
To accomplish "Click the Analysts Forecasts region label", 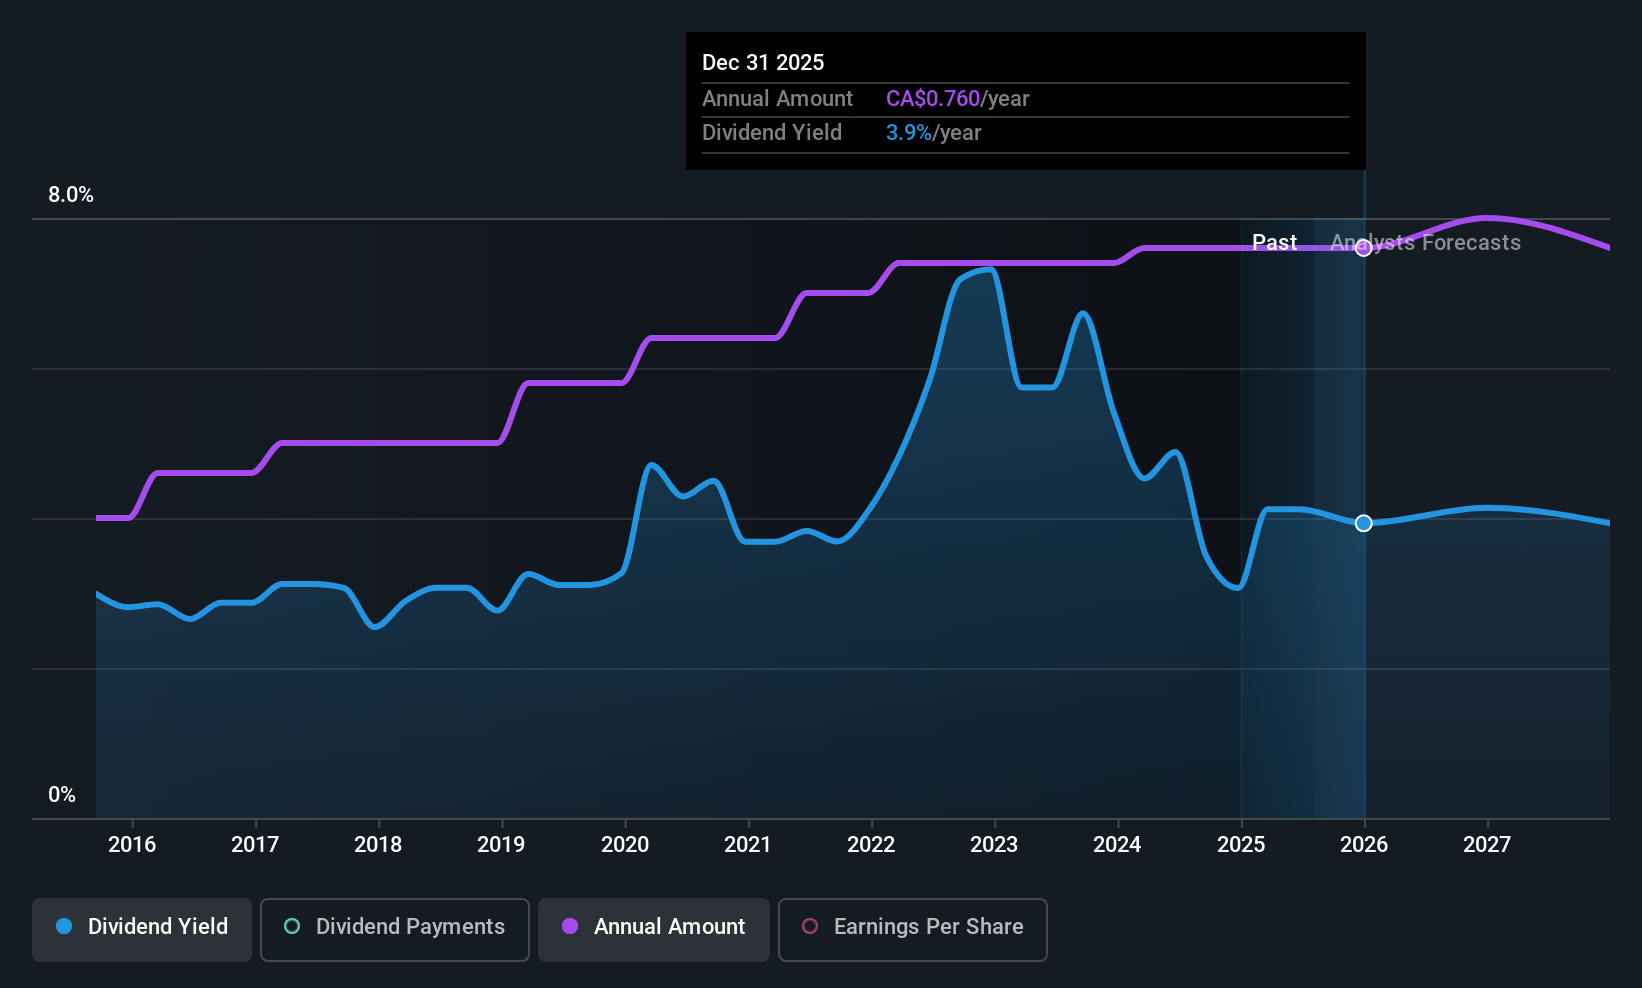I will (1425, 242).
